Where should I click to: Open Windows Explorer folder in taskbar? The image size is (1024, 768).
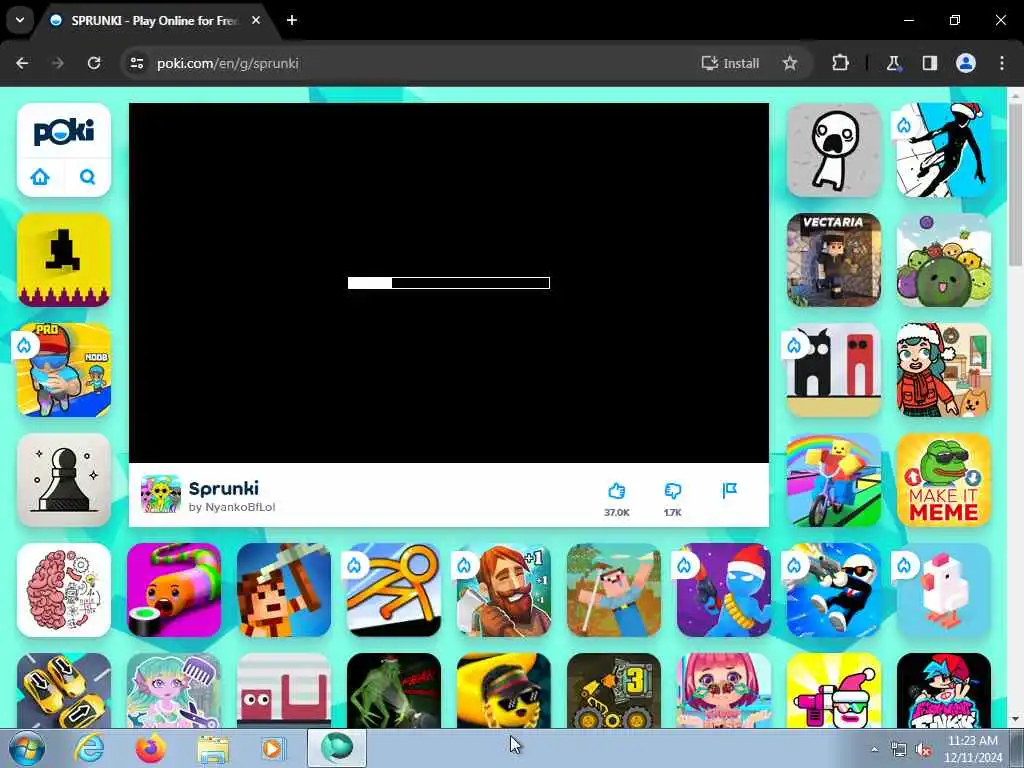click(213, 748)
